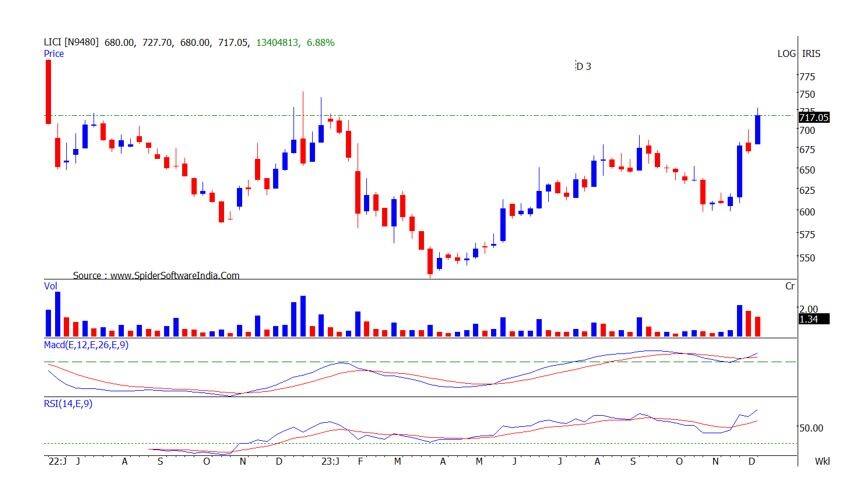
Task: Click the Macd(E,12,E,26,E,9) indicator label
Action: pyautogui.click(x=86, y=344)
